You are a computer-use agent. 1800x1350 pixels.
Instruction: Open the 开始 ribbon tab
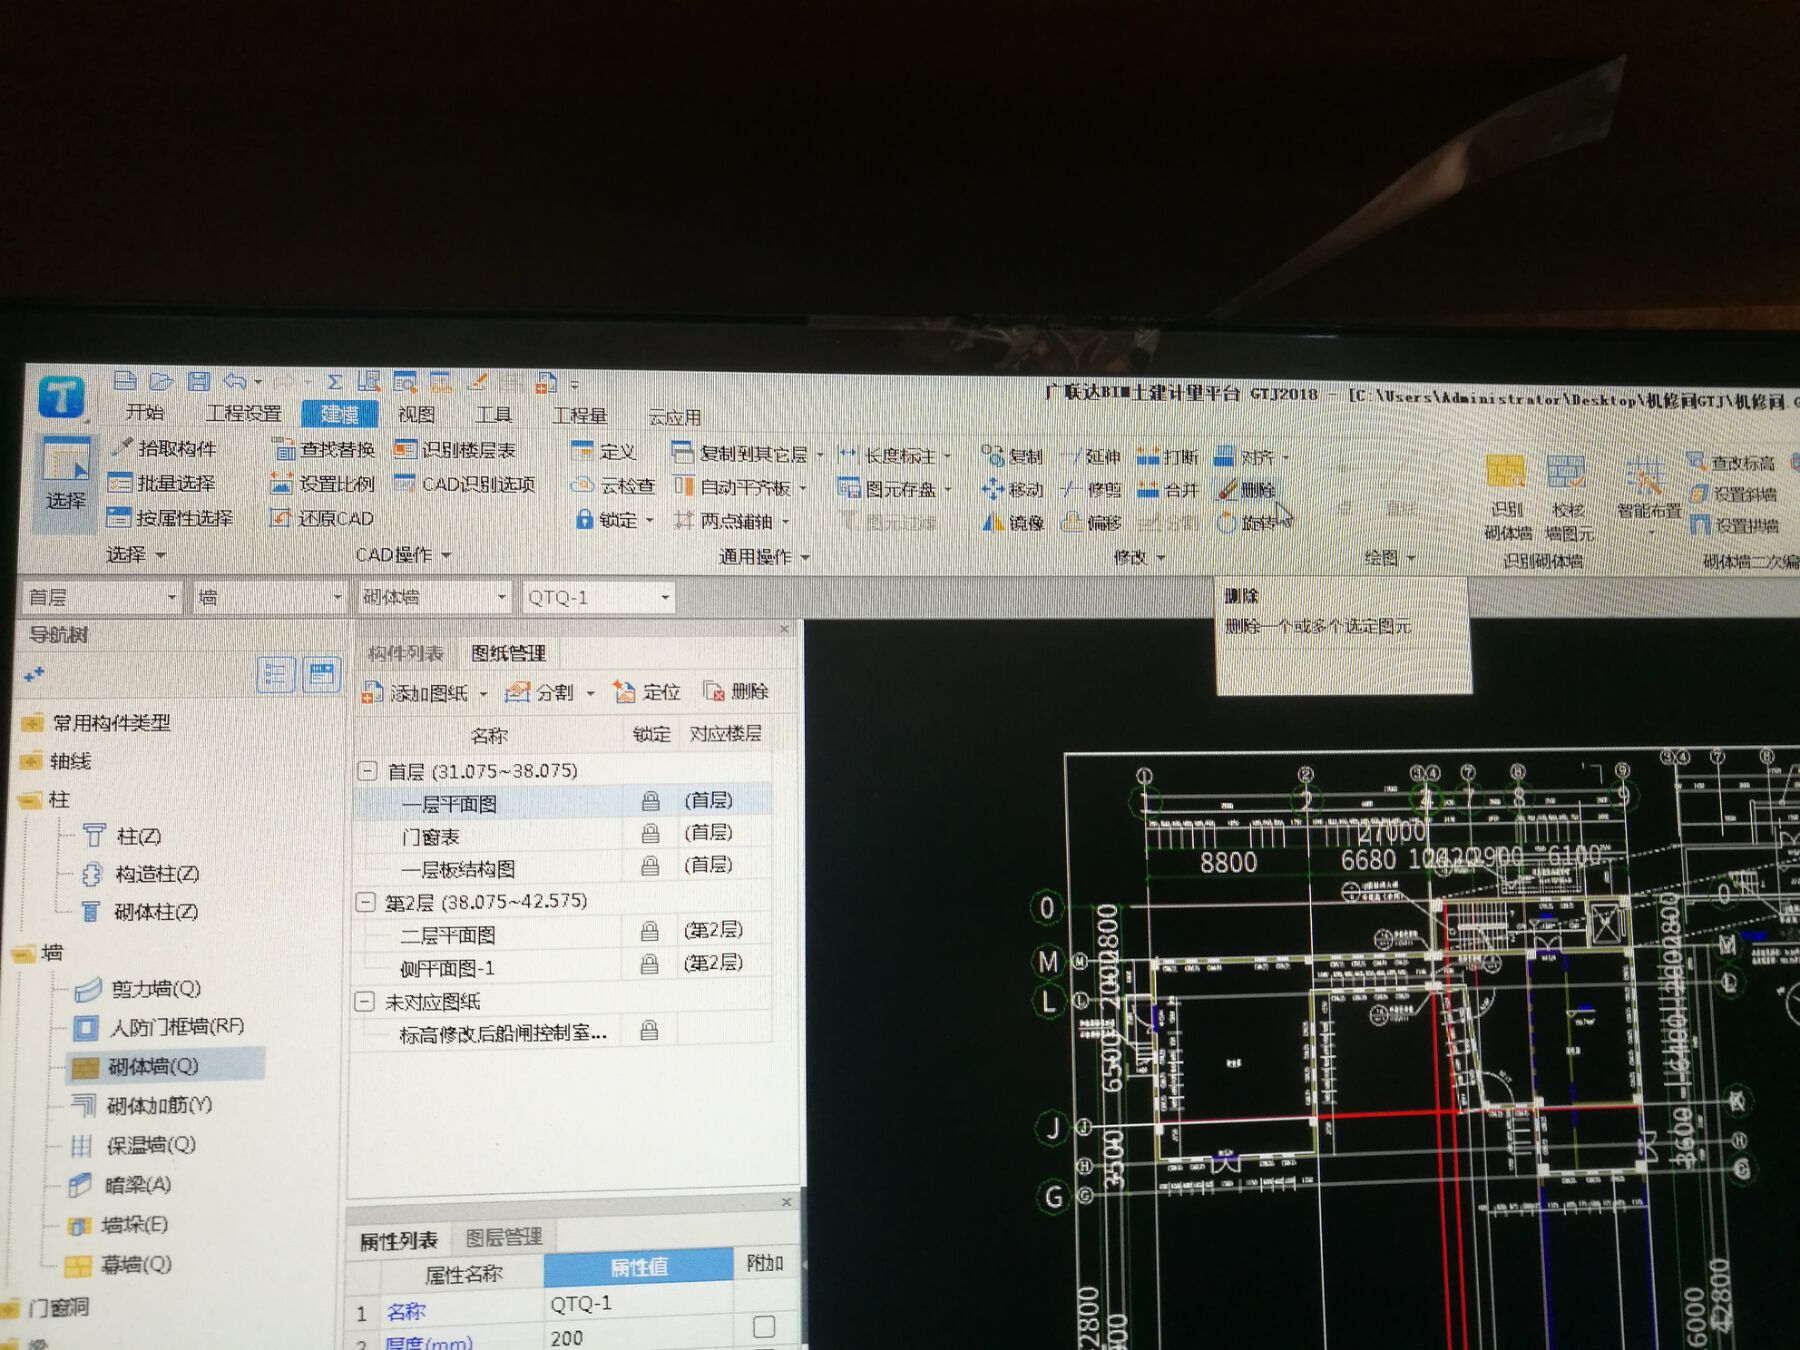[x=145, y=412]
